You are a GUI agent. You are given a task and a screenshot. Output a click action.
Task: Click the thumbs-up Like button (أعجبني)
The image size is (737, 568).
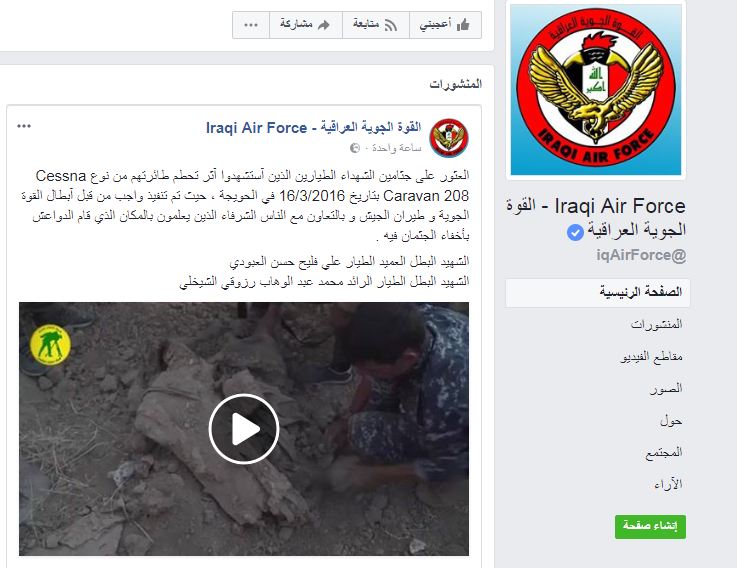point(445,25)
